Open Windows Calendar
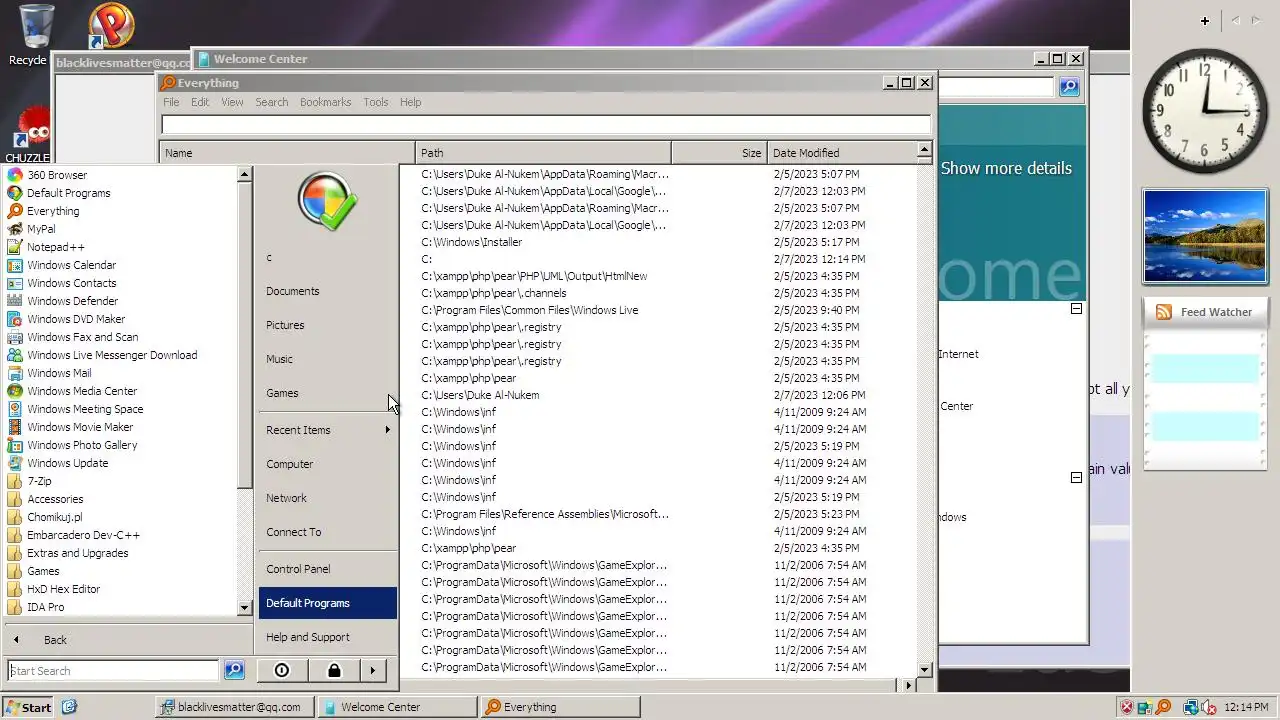The height and width of the screenshot is (720, 1280). point(71,265)
